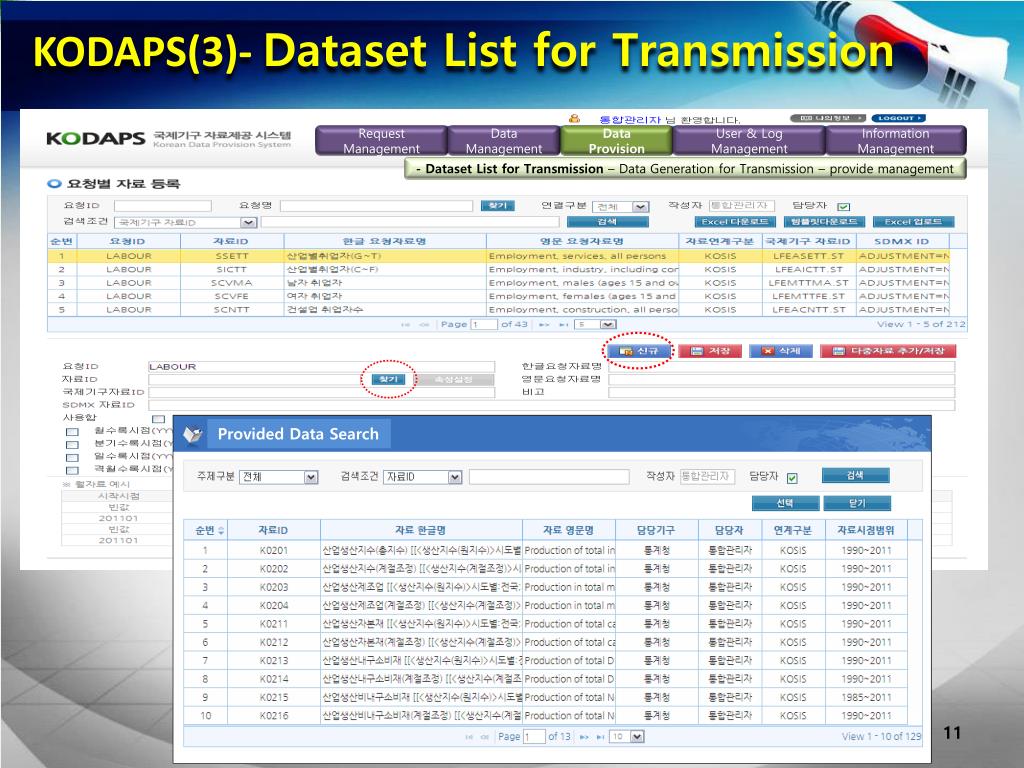Go to last page in main dataset pager
The image size is (1024, 768).
pyautogui.click(x=563, y=325)
